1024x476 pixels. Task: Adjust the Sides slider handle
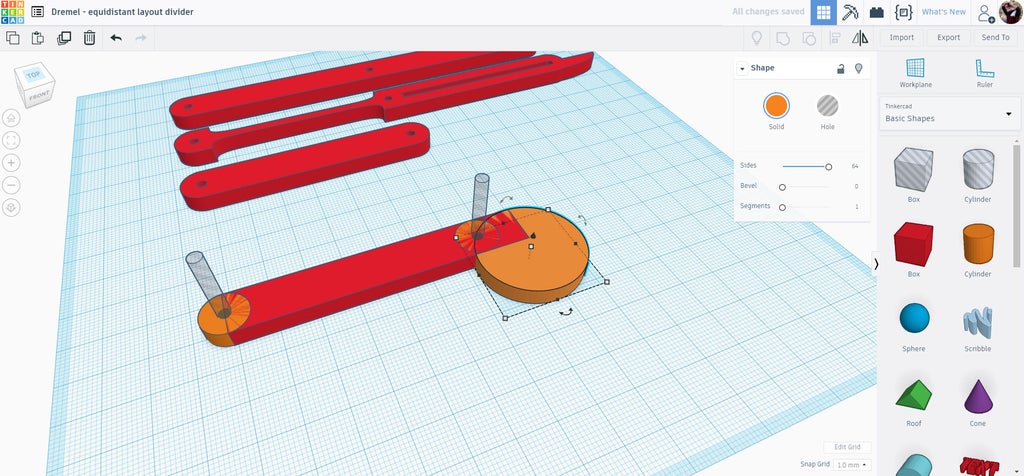829,167
